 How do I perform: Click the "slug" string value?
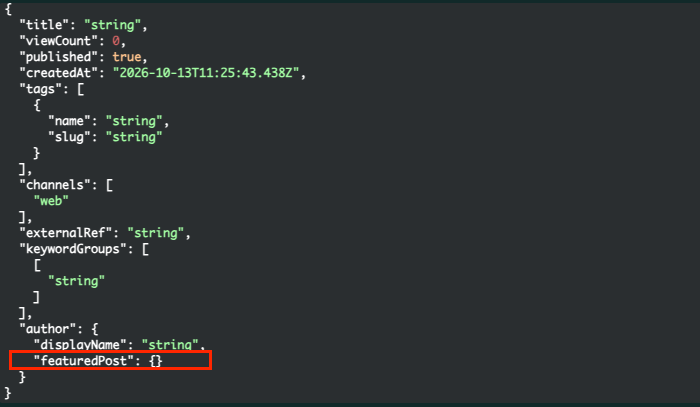pyautogui.click(x=134, y=137)
